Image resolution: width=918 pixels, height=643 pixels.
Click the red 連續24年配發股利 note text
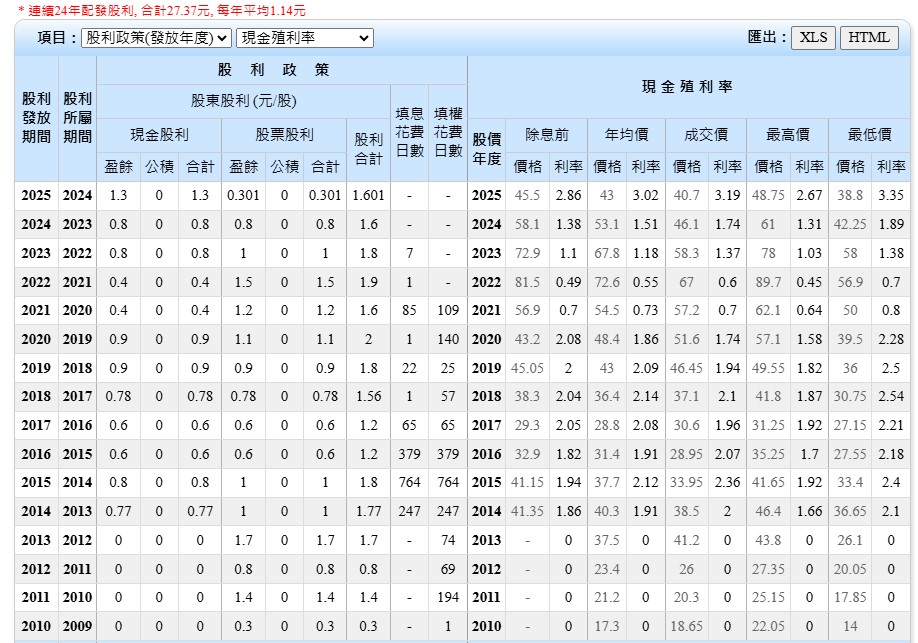pyautogui.click(x=162, y=10)
